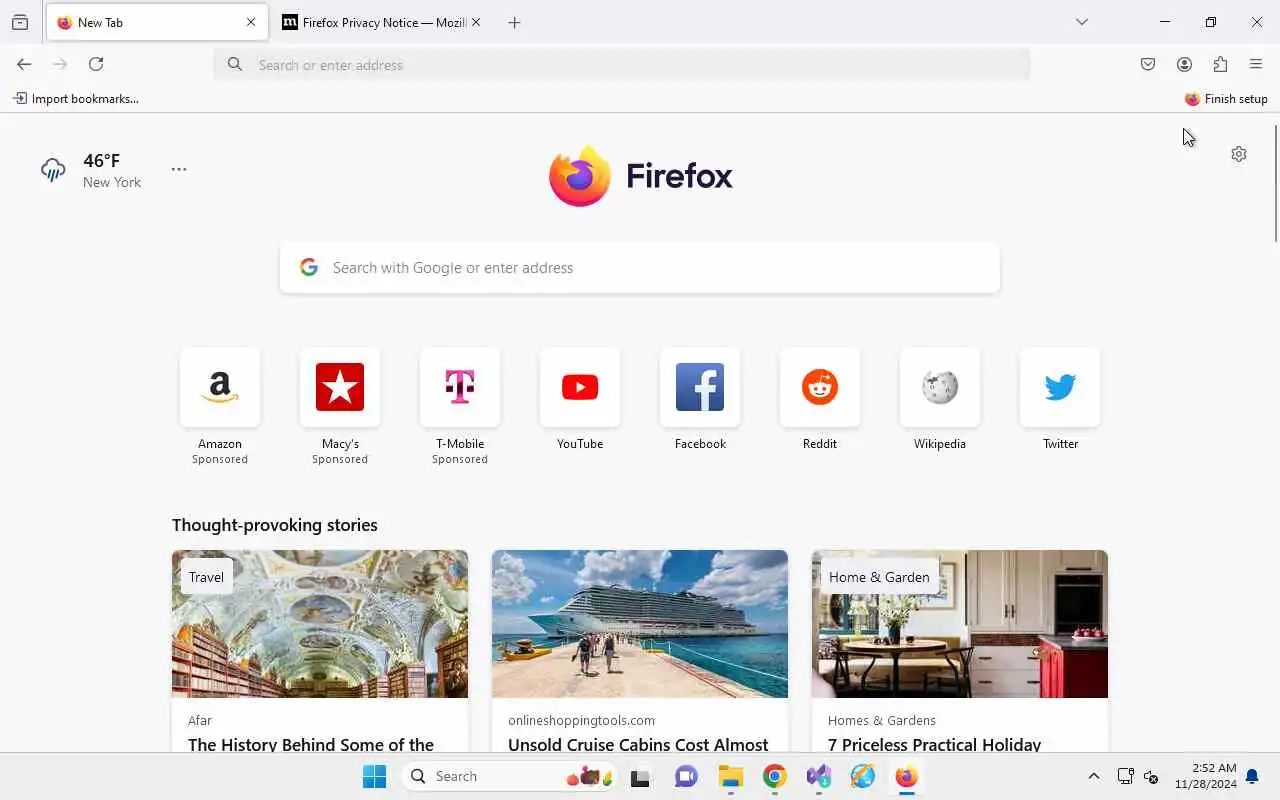Click the page vertical scrollbar thumb

point(1275,183)
